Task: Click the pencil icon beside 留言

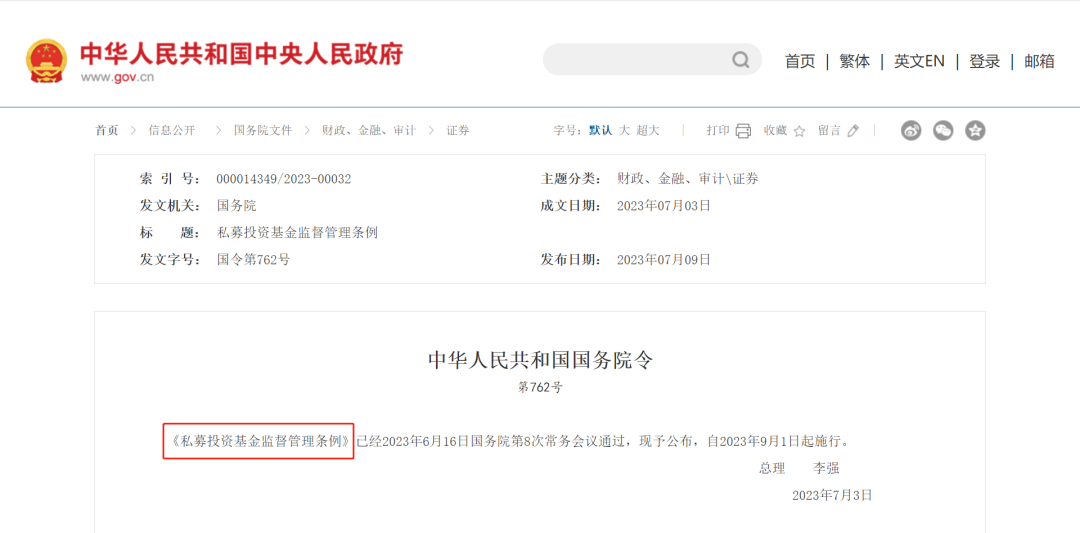Action: [x=853, y=130]
